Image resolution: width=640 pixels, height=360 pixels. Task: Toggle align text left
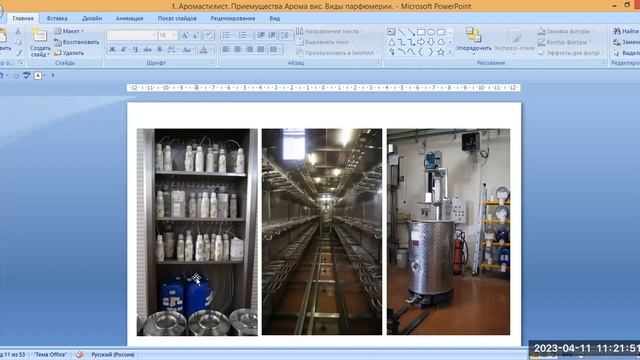coord(226,49)
